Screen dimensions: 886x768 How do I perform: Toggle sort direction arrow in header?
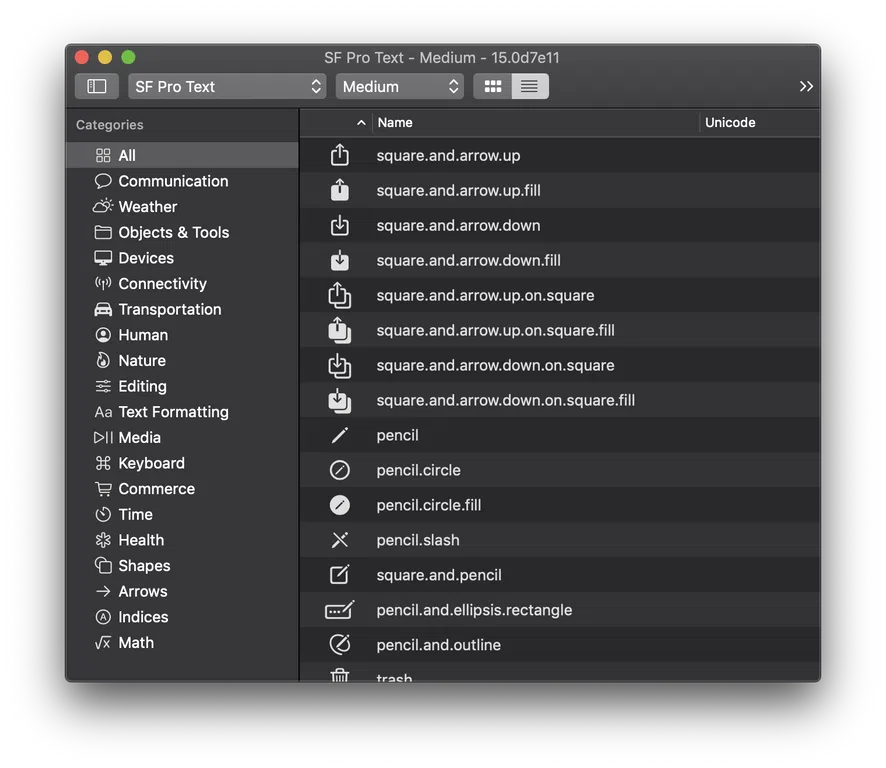coord(361,123)
